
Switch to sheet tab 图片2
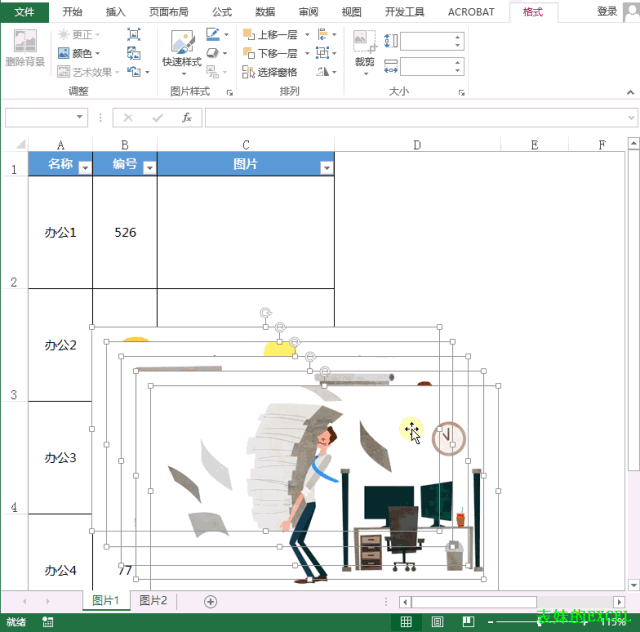pos(153,600)
